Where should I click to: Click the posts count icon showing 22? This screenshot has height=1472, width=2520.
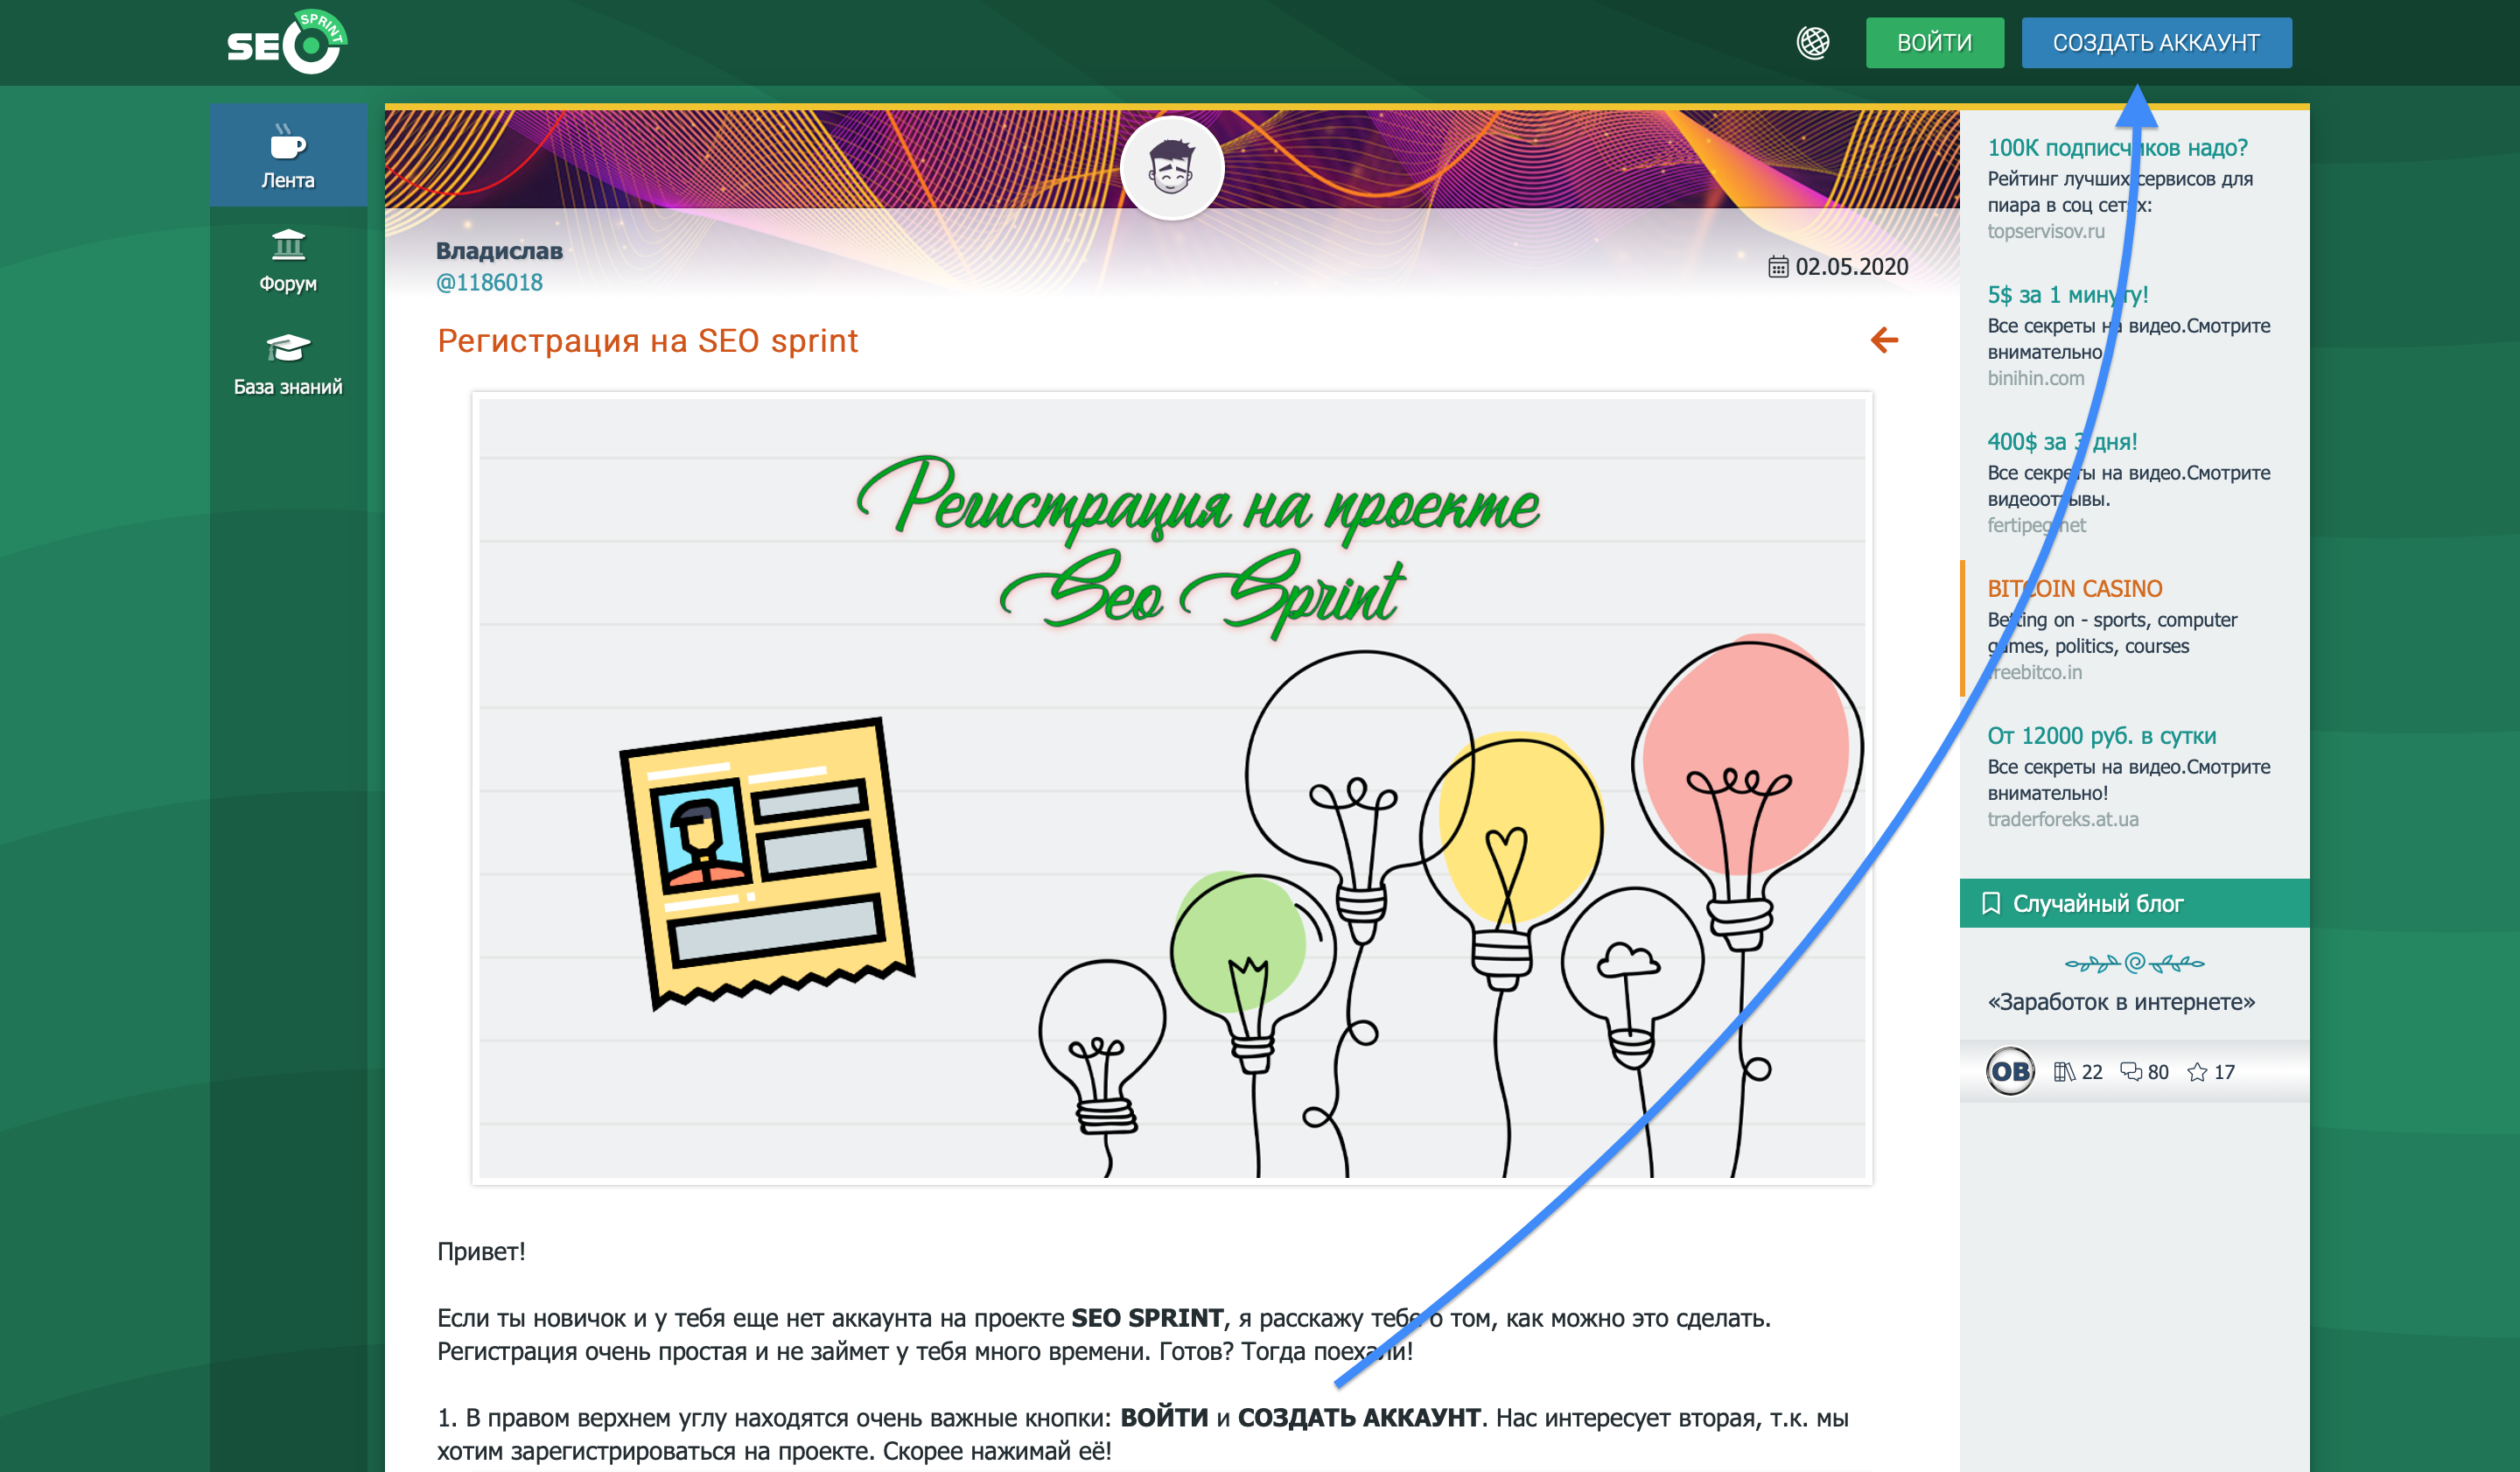click(x=2064, y=1072)
